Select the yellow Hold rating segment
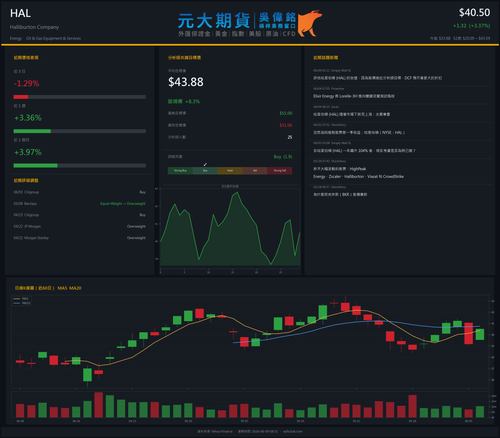The height and width of the screenshot is (438, 500). pyautogui.click(x=230, y=171)
